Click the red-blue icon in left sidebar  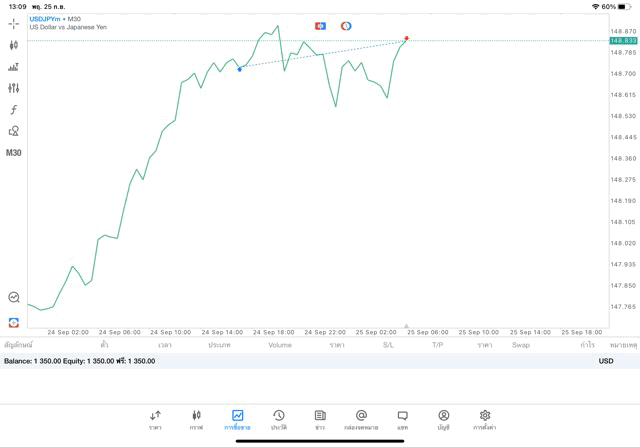coord(13,322)
